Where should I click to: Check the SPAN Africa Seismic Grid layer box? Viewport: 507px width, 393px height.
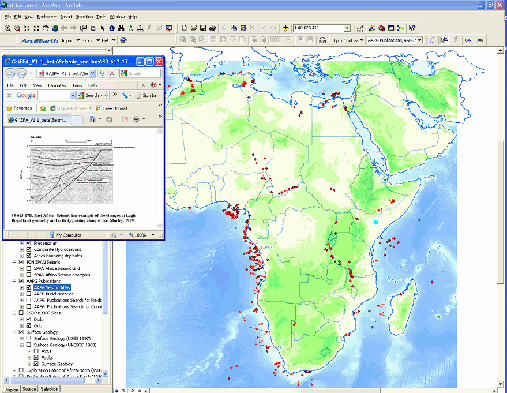pyautogui.click(x=29, y=268)
